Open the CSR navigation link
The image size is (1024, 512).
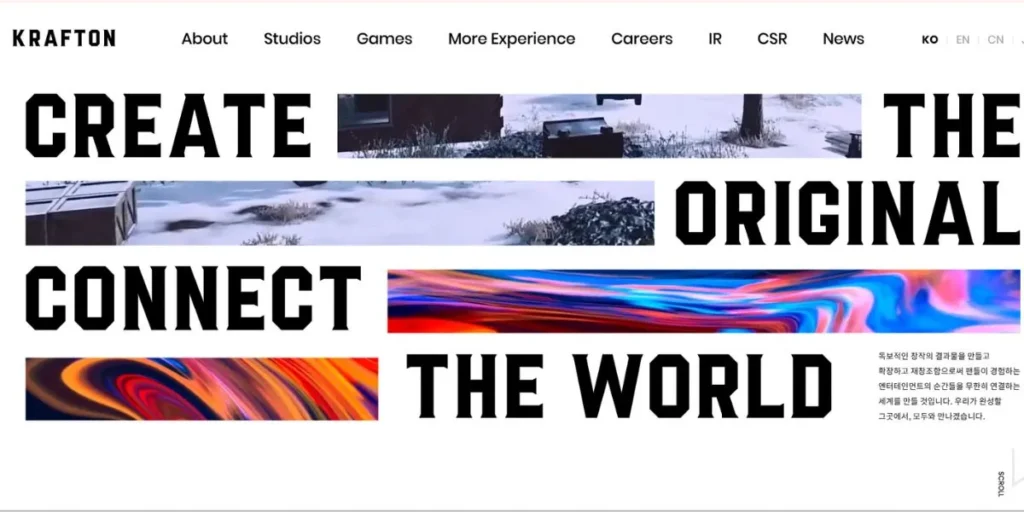[772, 39]
